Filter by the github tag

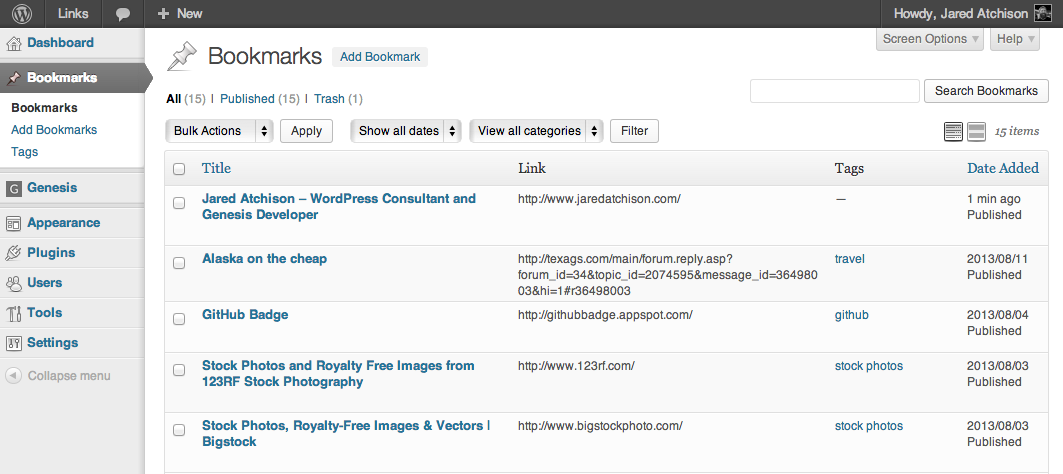tap(851, 315)
